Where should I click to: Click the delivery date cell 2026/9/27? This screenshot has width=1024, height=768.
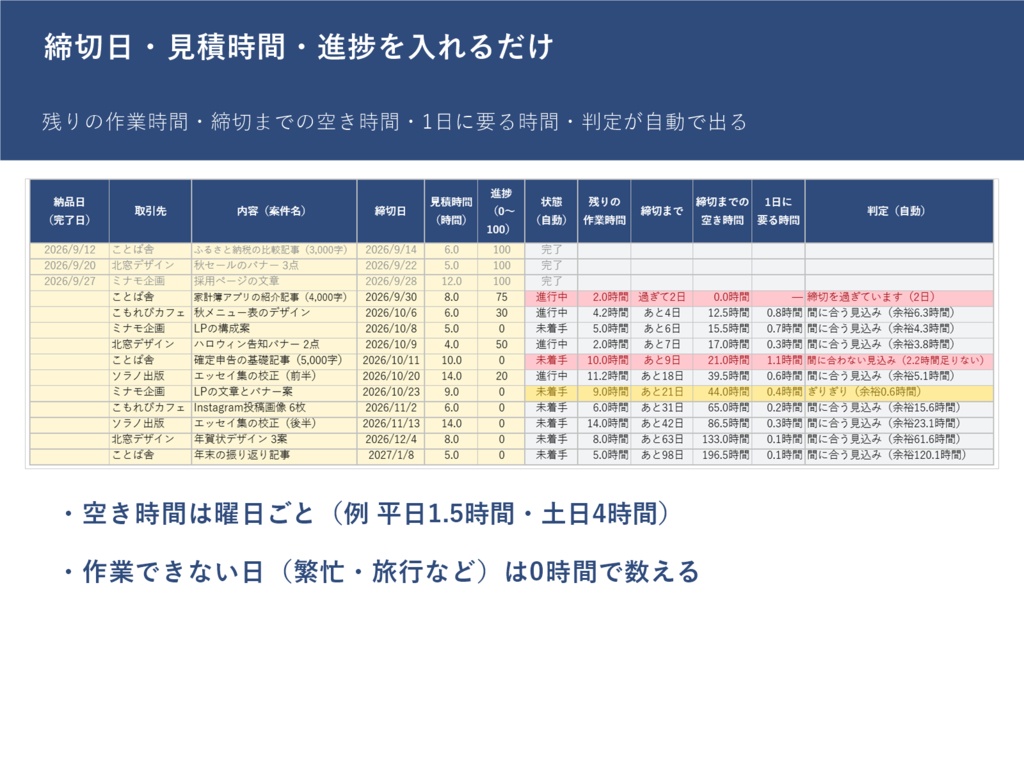(x=70, y=281)
